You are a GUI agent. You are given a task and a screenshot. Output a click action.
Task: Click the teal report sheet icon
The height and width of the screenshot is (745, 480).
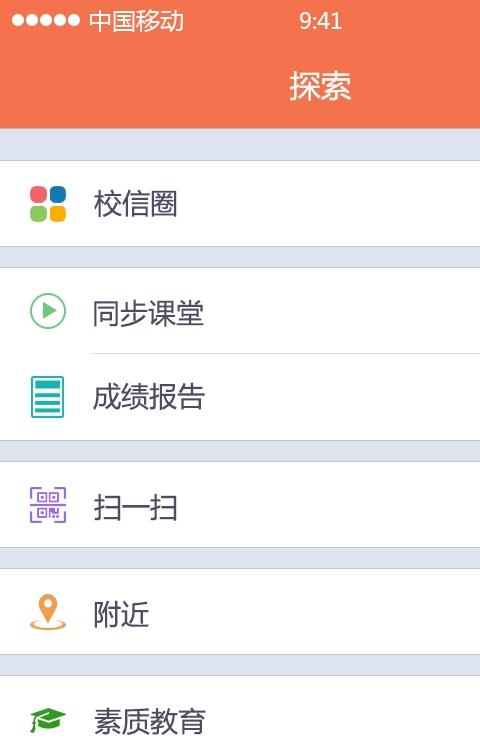click(x=48, y=397)
